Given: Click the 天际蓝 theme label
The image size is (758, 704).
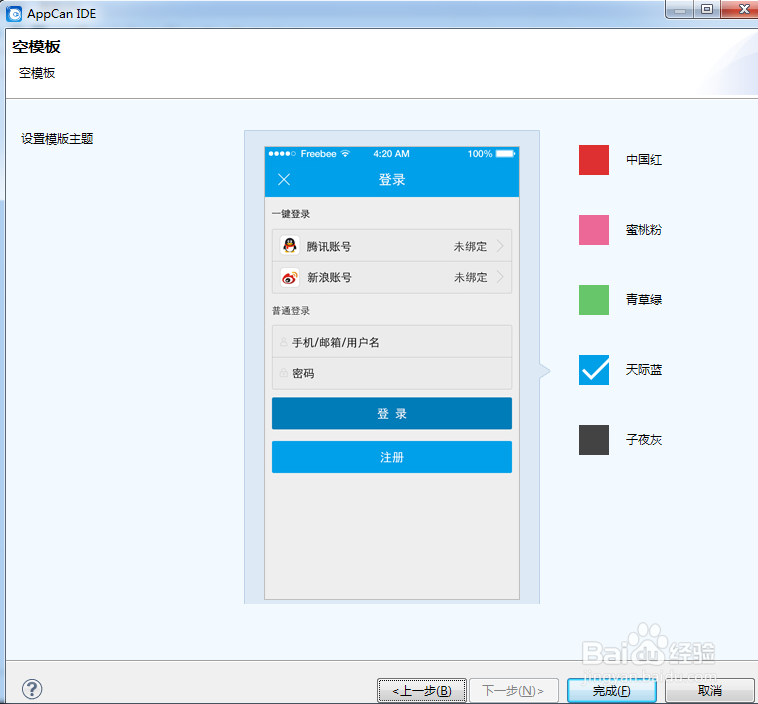Looking at the screenshot, I should point(644,370).
